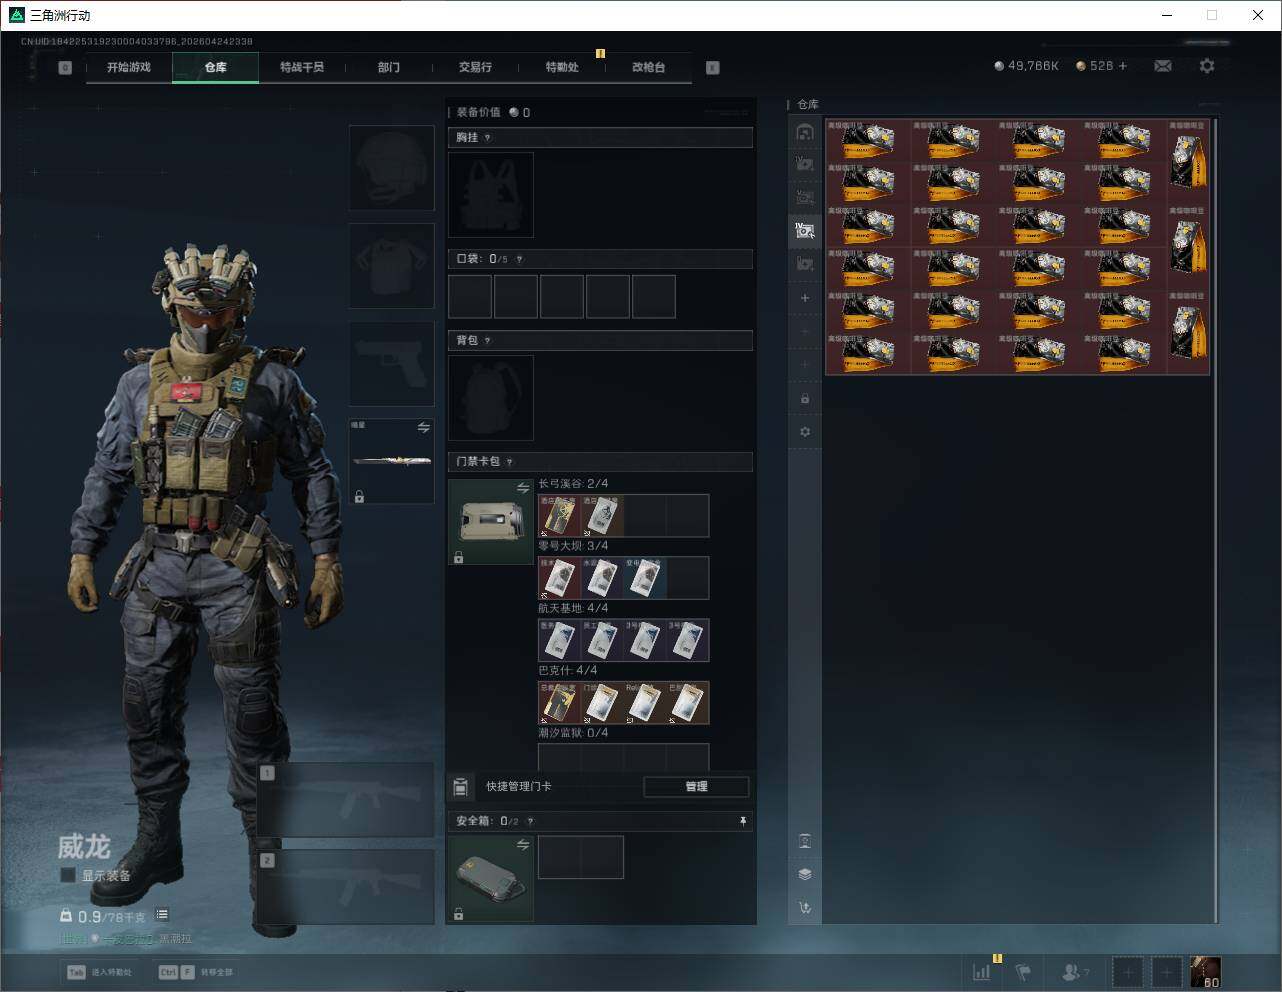This screenshot has height=992, width=1282.
Task: Click the sort items icon at warehouse sidebar bottom
Action: (x=805, y=908)
